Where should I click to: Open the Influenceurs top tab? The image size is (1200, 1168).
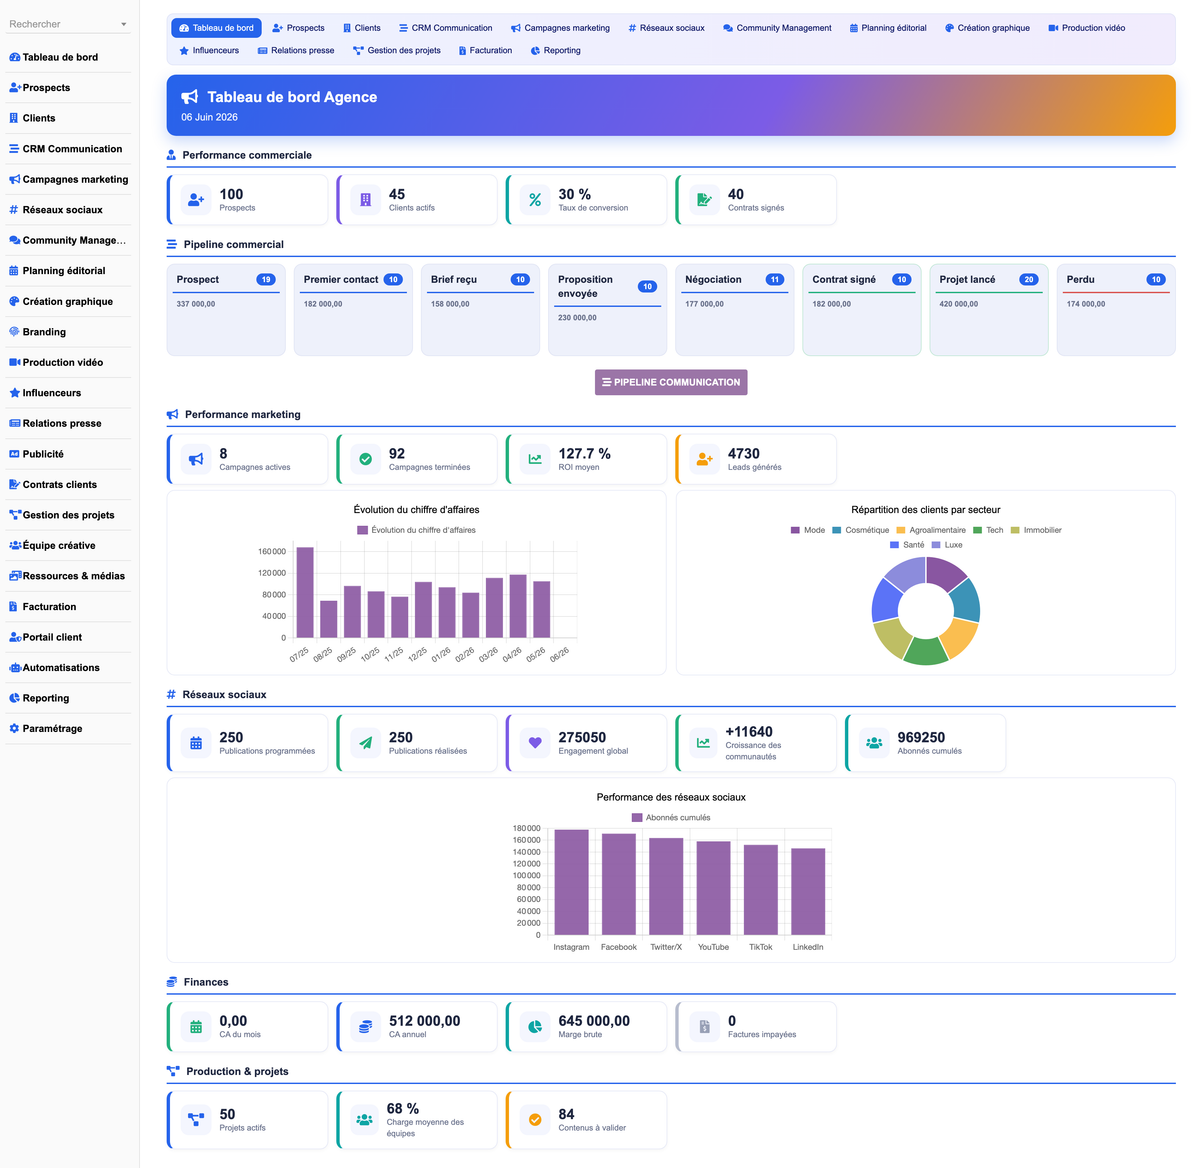[208, 50]
